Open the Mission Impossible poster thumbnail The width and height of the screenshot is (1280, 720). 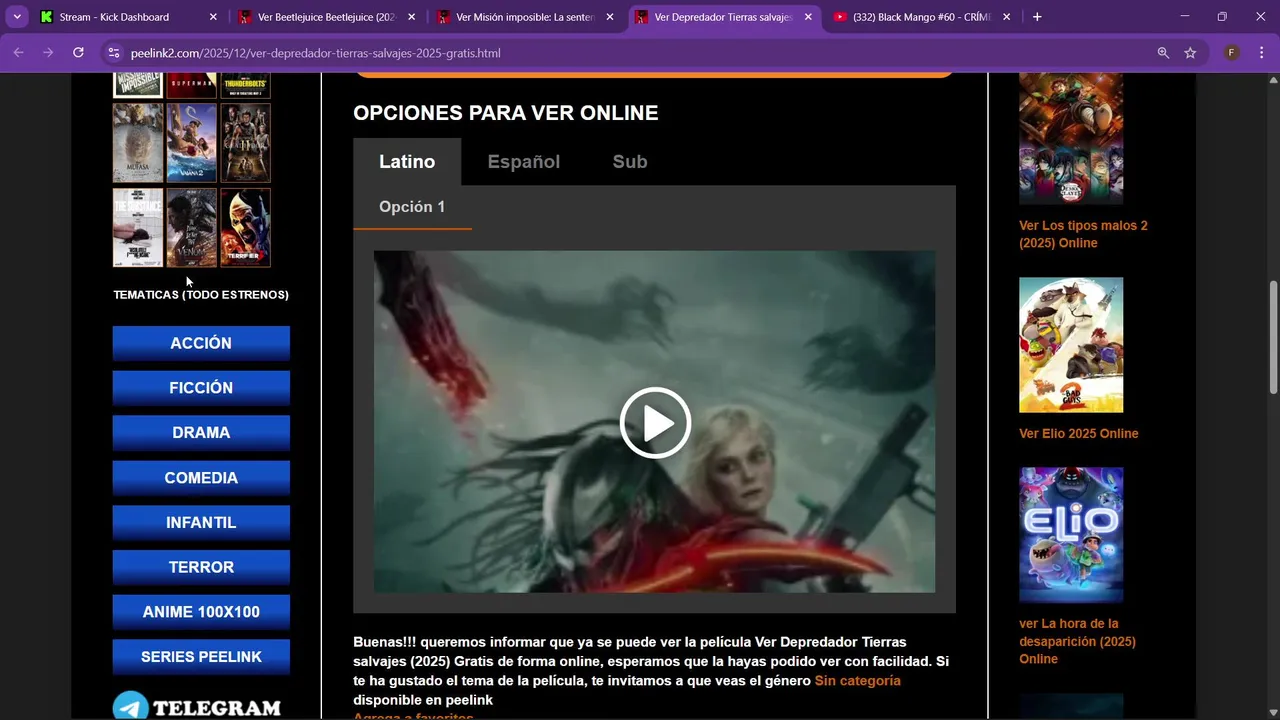138,85
